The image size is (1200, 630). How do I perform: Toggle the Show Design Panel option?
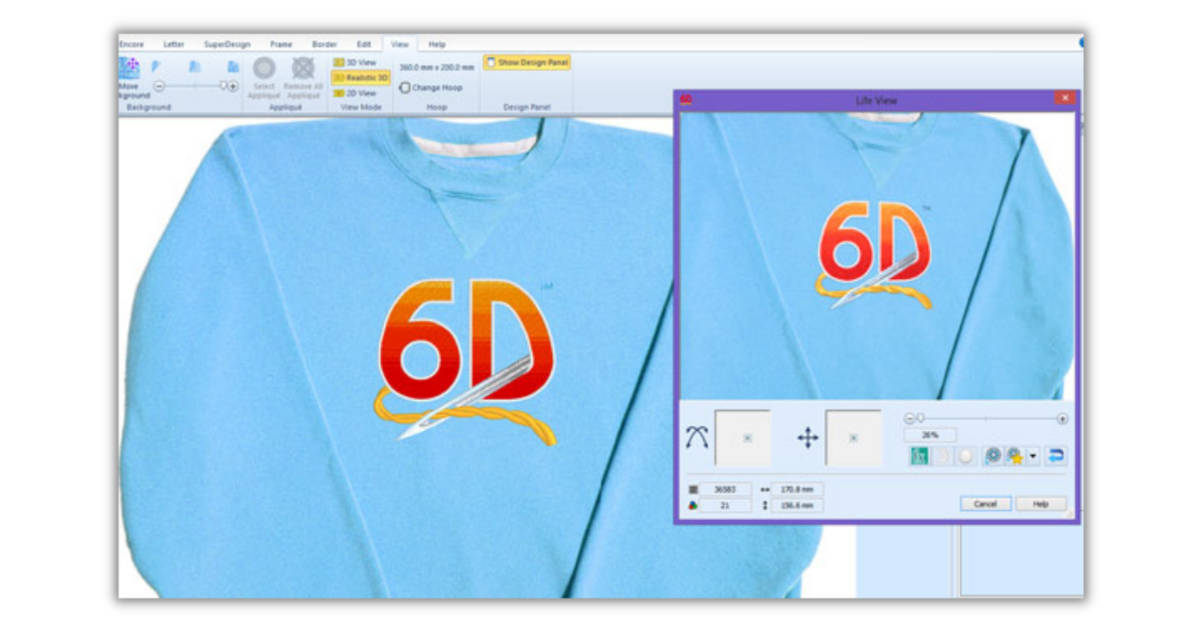pyautogui.click(x=527, y=62)
